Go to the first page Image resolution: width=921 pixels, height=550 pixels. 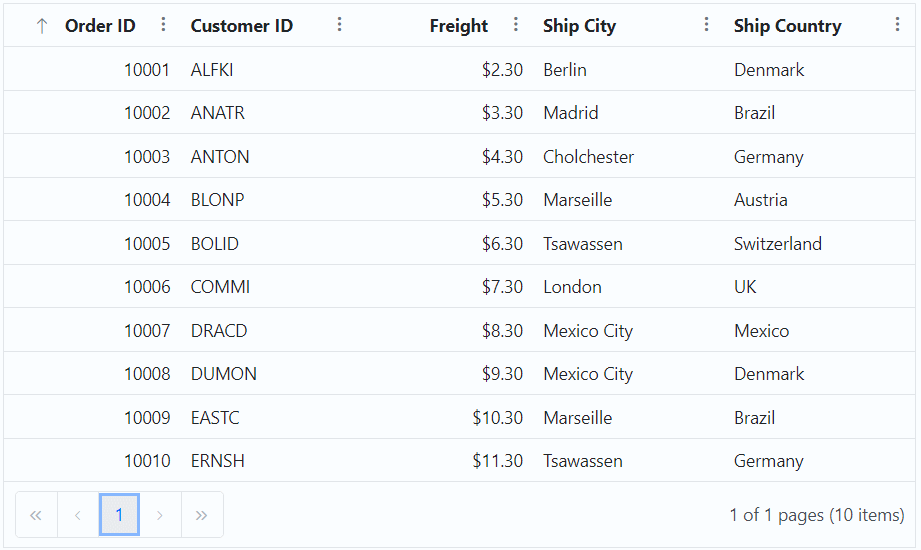point(36,515)
